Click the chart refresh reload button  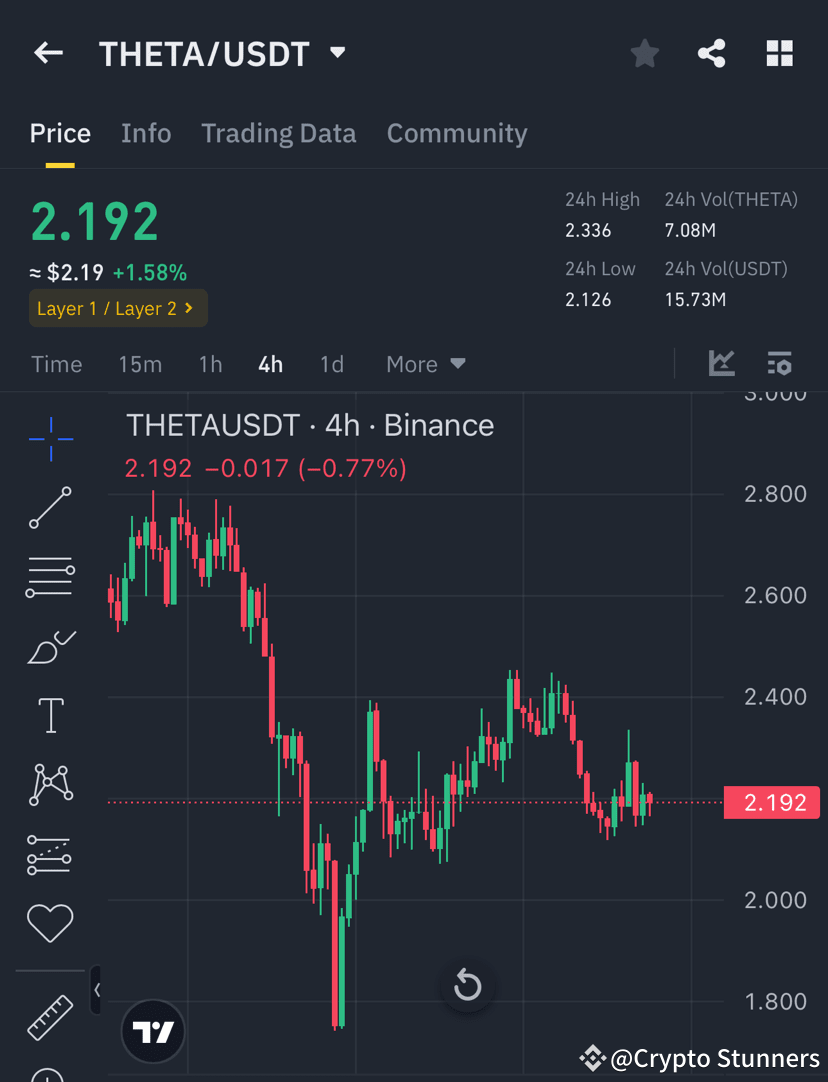click(467, 984)
